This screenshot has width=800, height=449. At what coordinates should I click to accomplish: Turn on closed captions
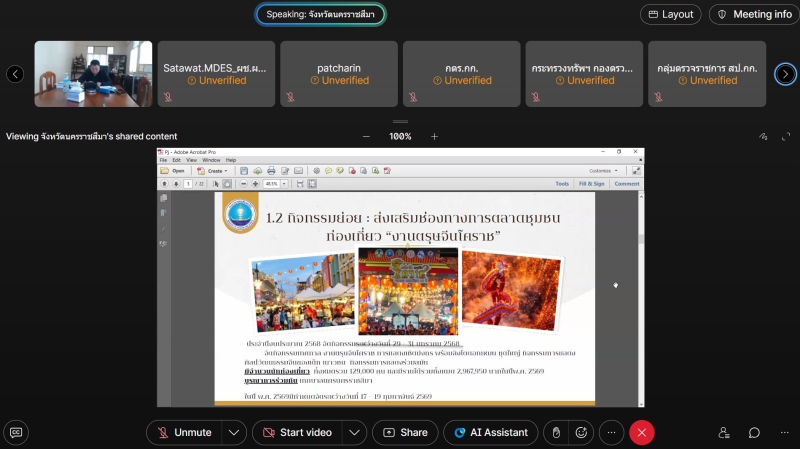pos(15,432)
